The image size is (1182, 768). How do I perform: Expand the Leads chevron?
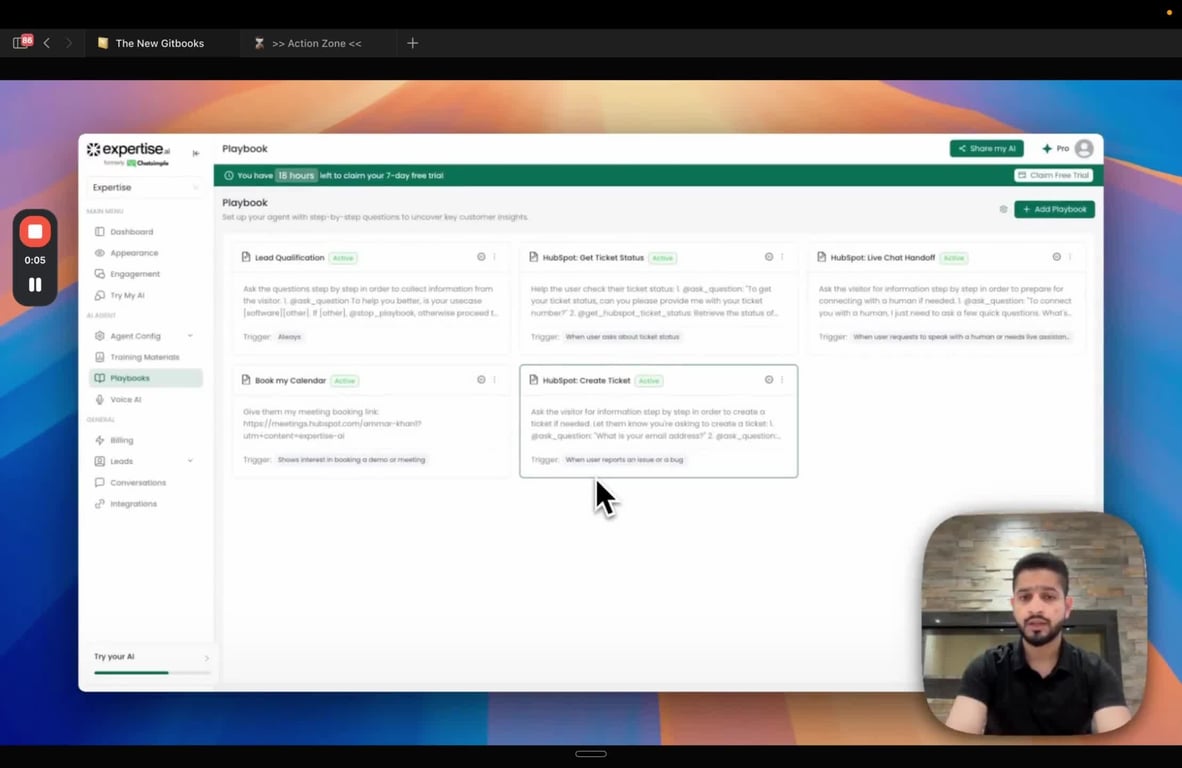(190, 460)
